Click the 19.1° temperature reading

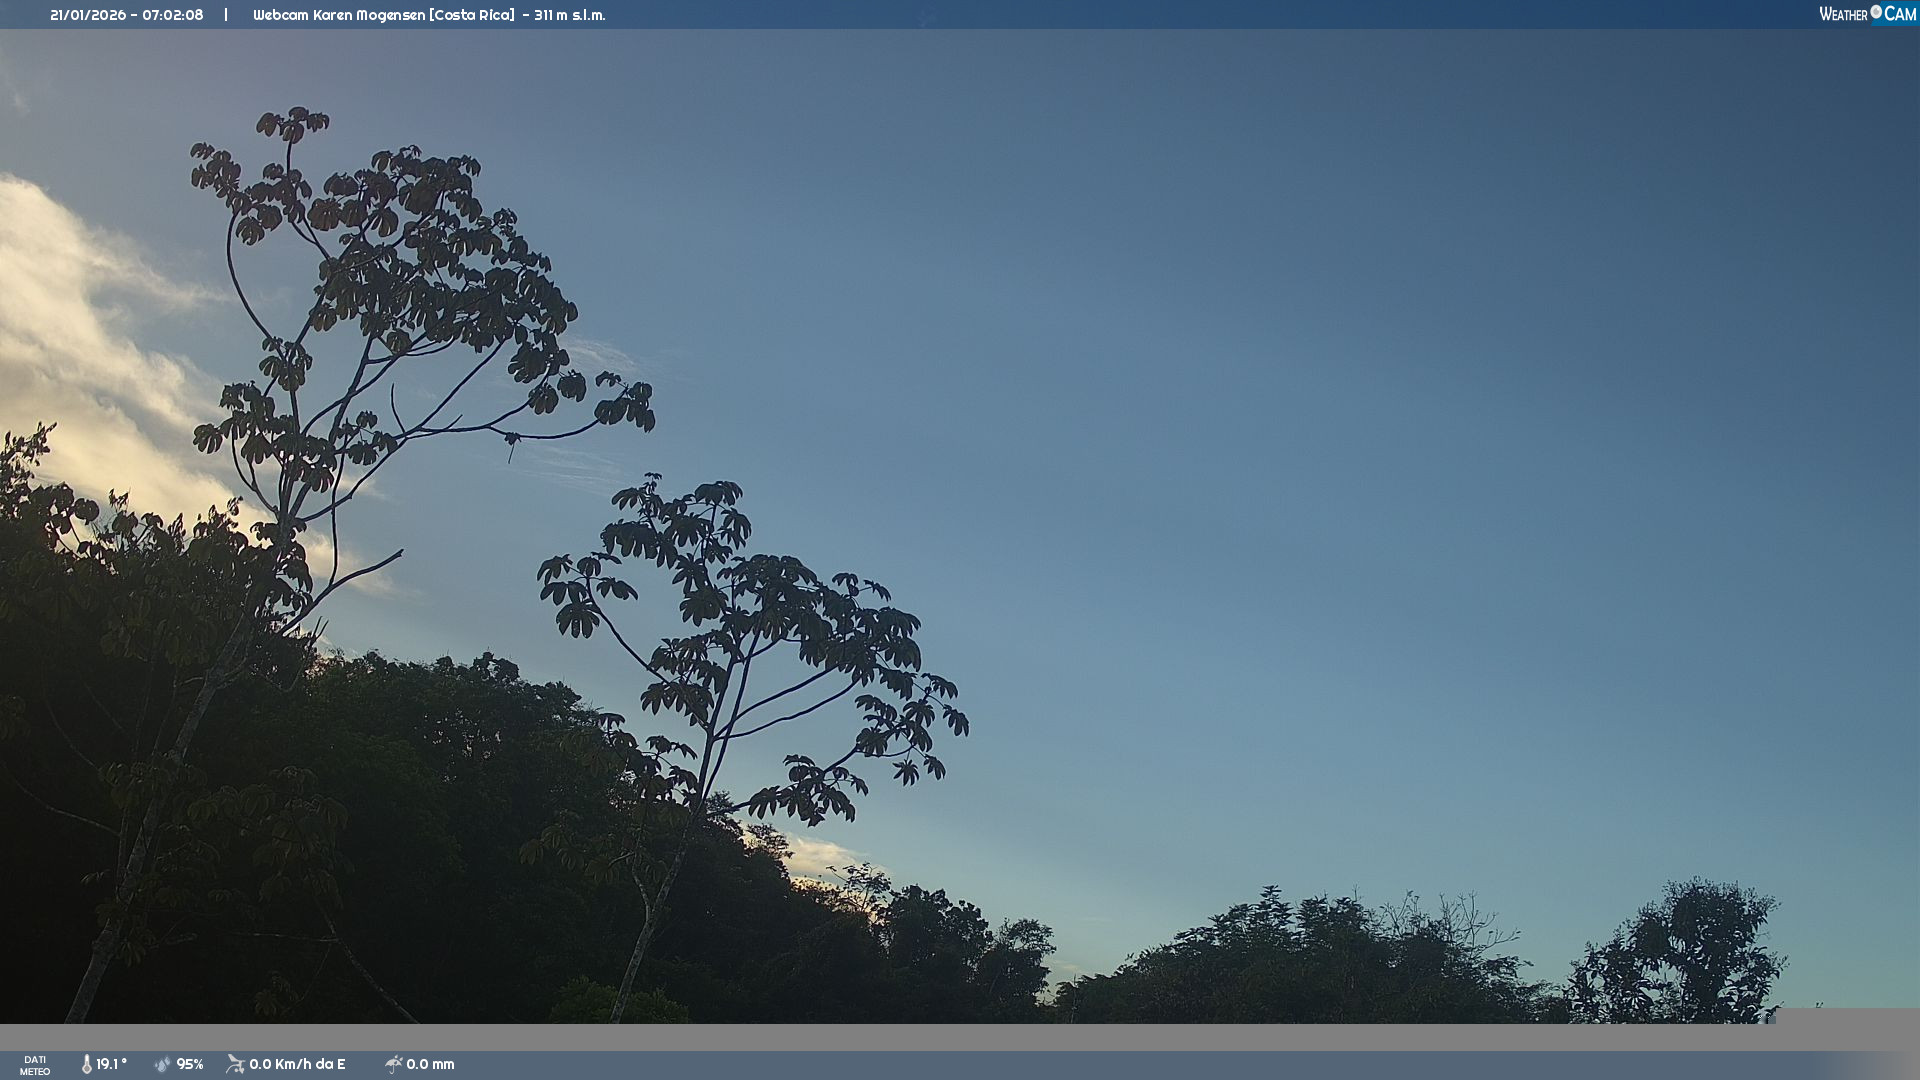coord(112,1064)
